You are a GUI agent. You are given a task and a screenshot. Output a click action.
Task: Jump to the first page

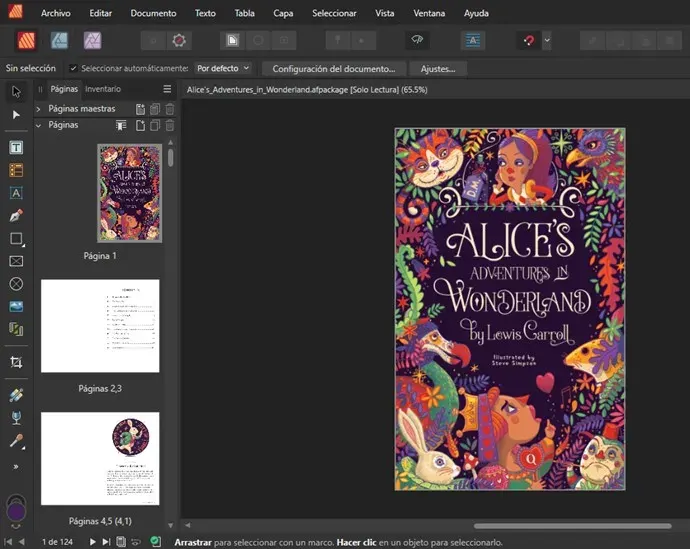pyautogui.click(x=8, y=542)
